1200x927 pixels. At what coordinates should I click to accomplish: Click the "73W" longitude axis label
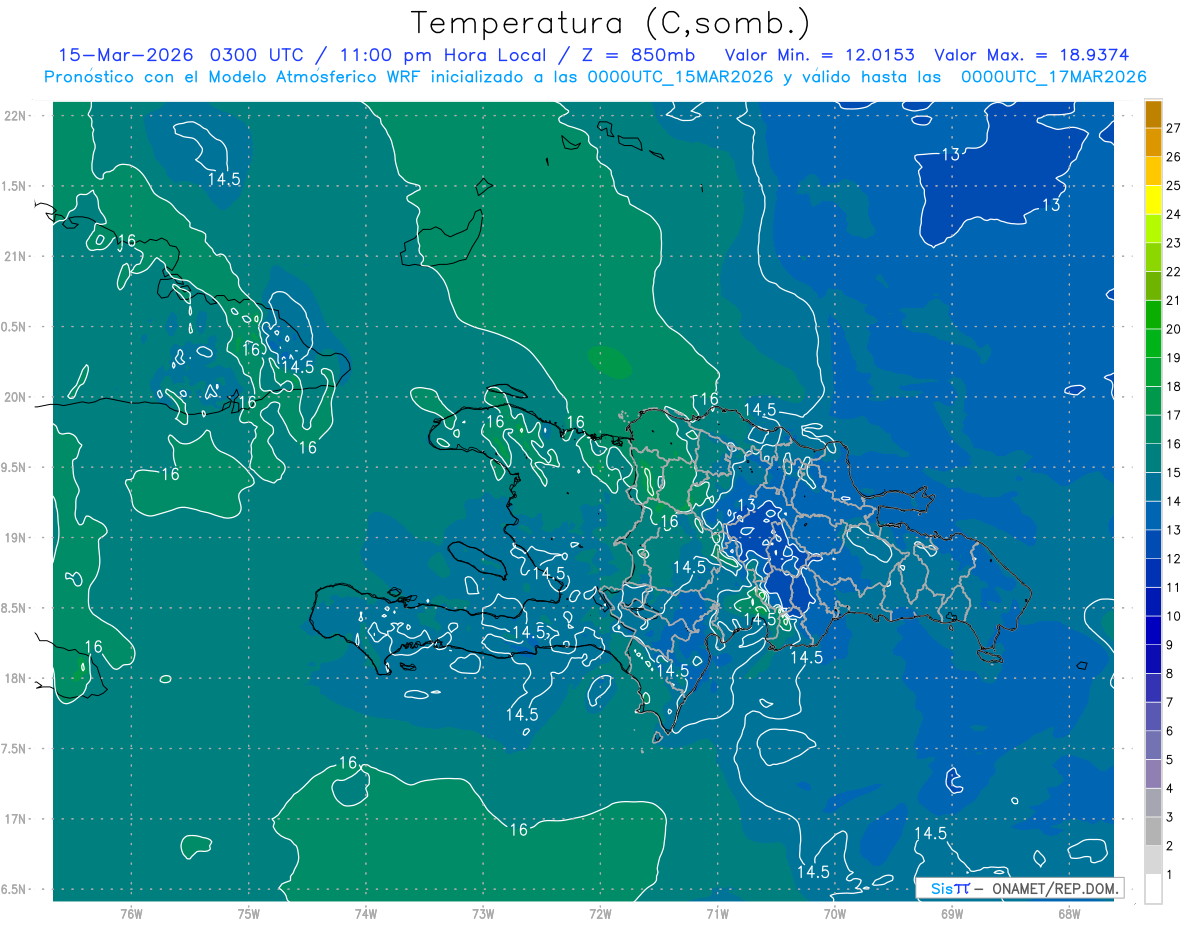(483, 914)
